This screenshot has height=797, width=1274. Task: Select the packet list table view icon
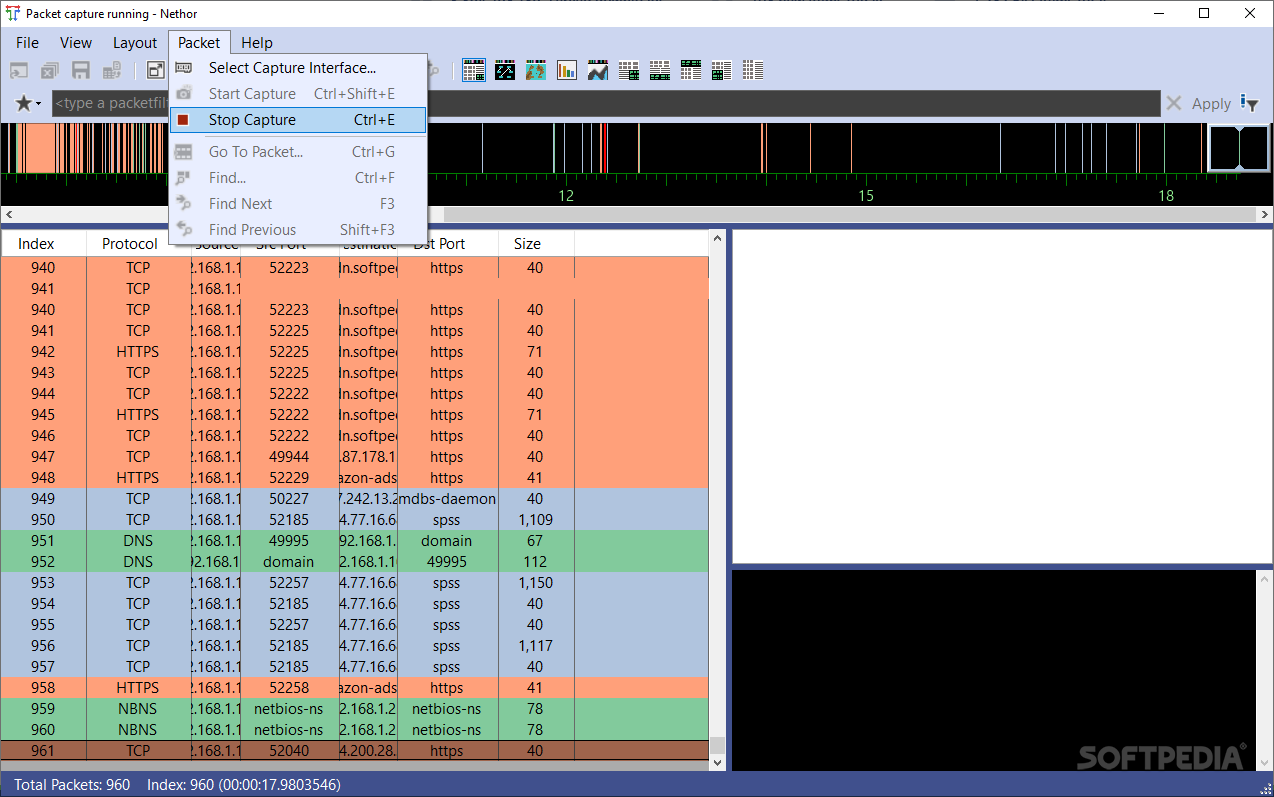click(474, 70)
